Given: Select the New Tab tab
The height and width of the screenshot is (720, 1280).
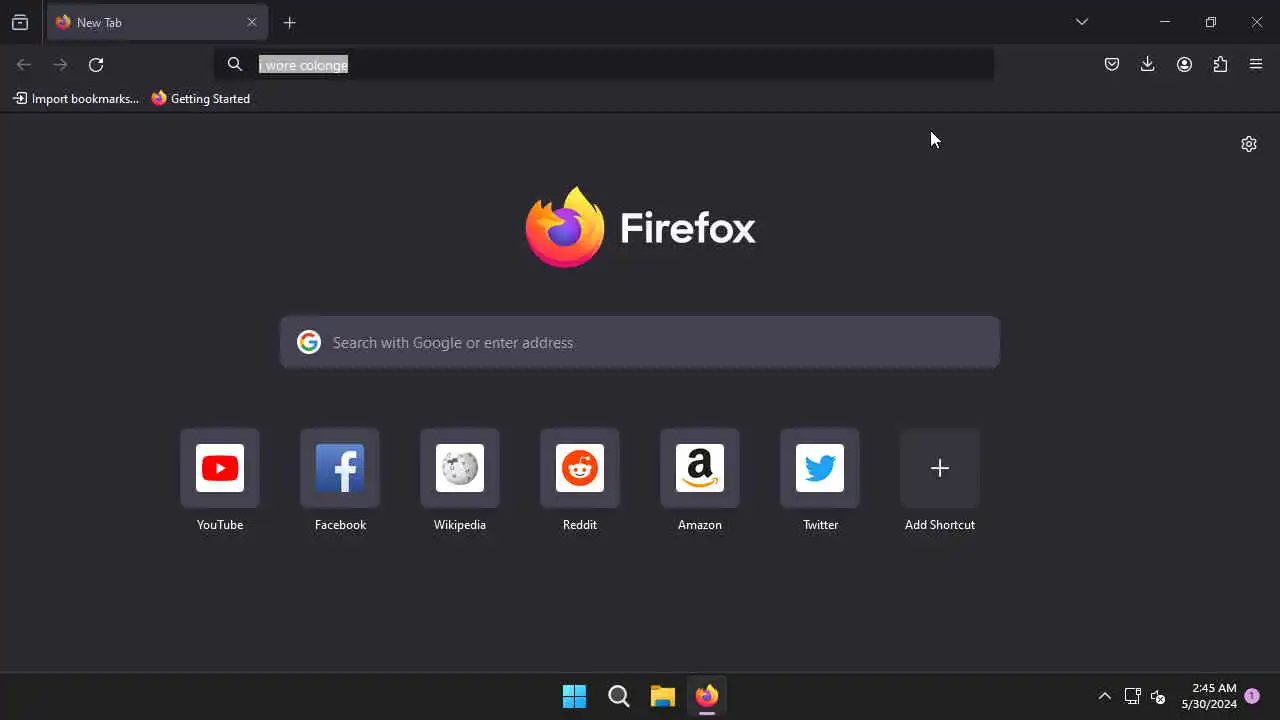Looking at the screenshot, I should (157, 22).
